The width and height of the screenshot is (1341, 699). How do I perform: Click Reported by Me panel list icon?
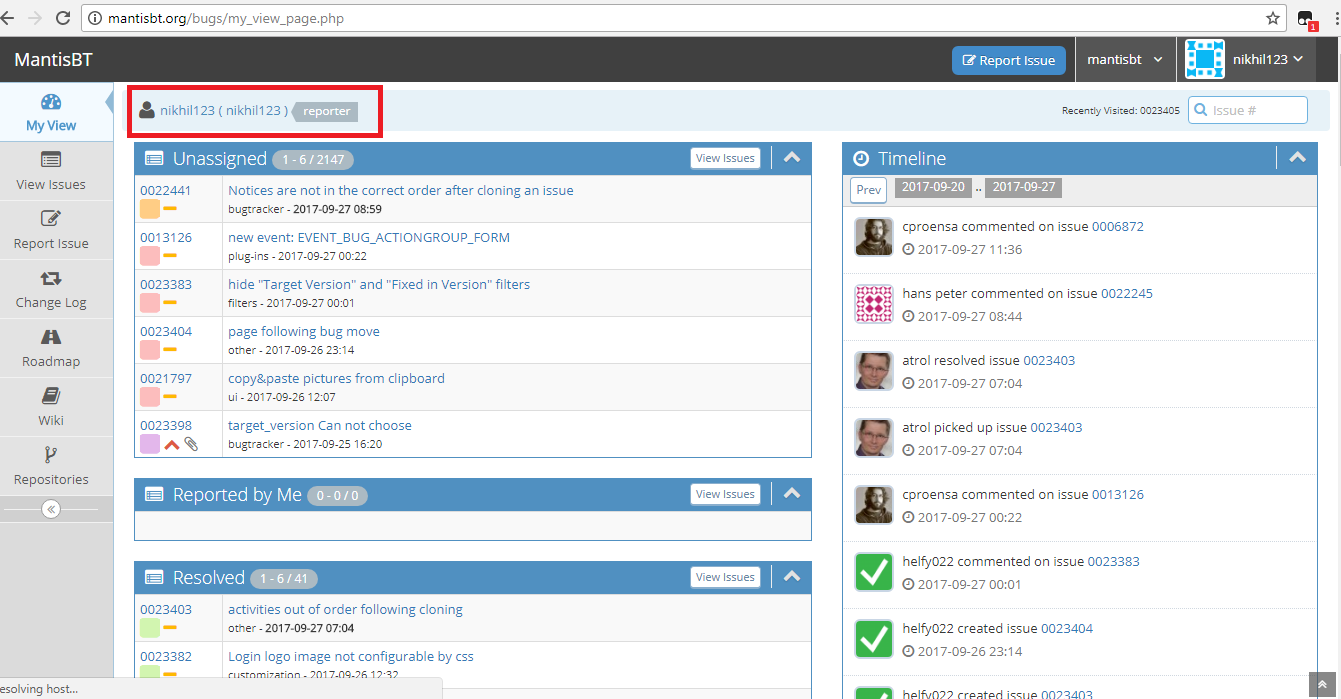[x=154, y=494]
